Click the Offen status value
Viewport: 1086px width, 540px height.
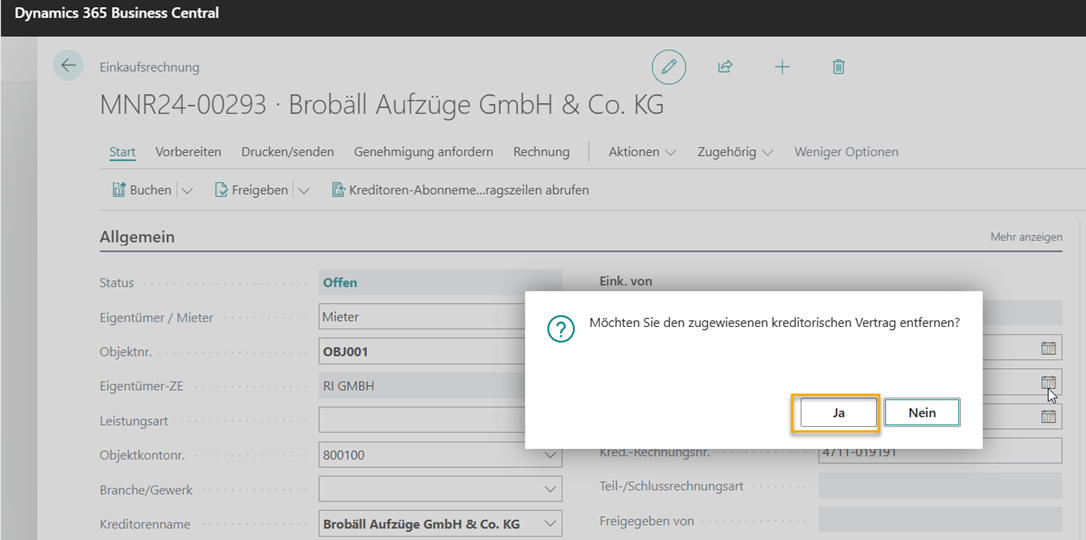[x=340, y=282]
